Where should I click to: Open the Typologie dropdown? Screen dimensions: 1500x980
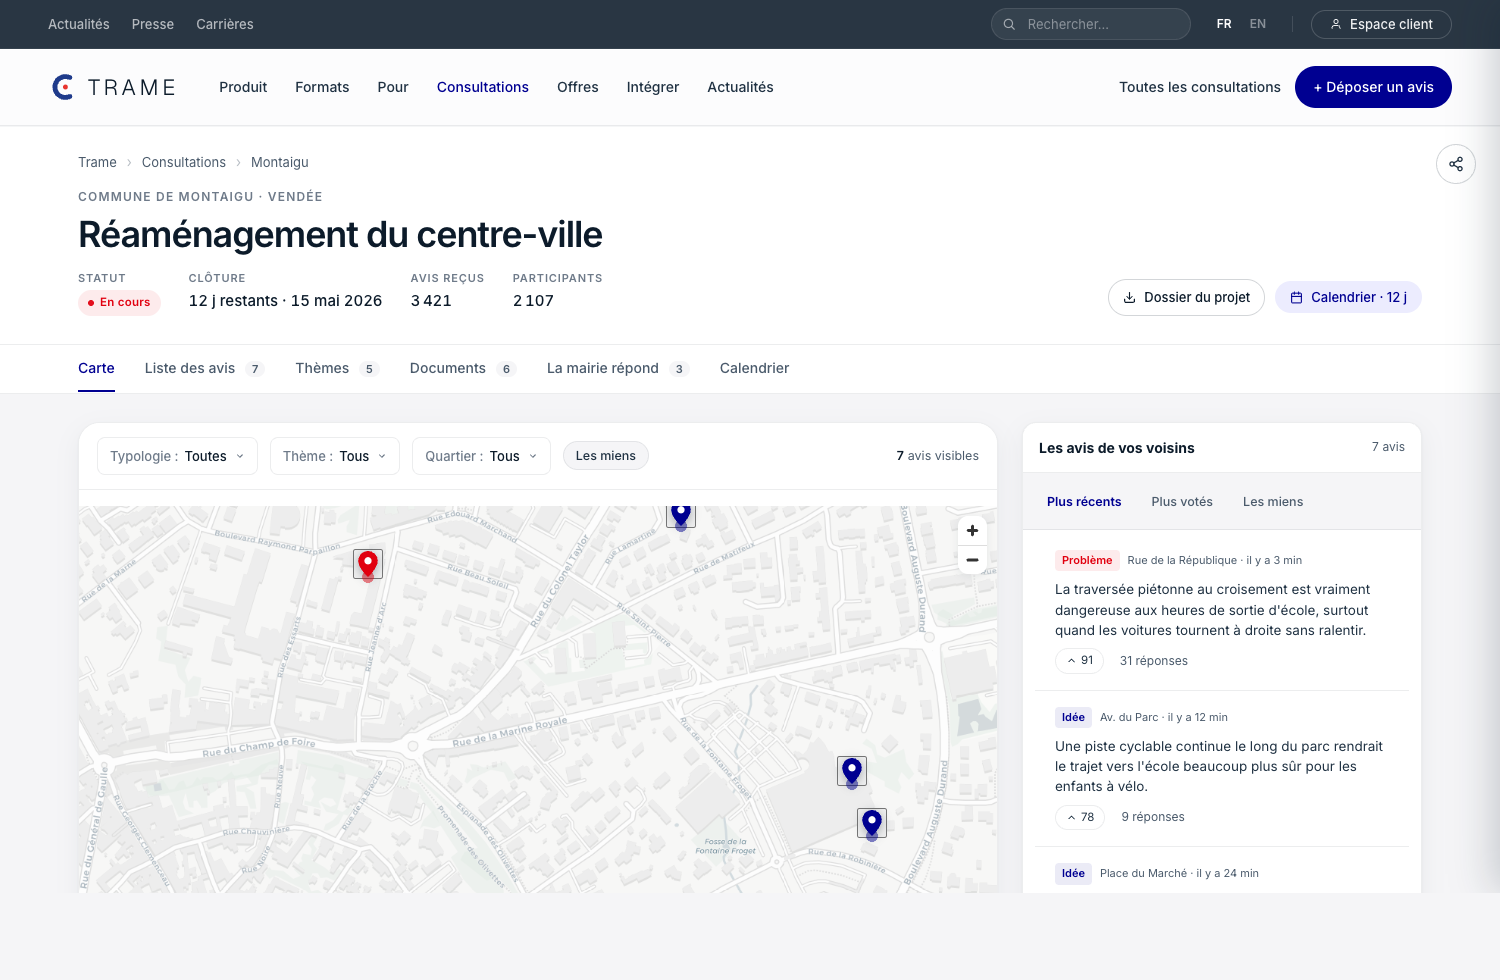[177, 456]
